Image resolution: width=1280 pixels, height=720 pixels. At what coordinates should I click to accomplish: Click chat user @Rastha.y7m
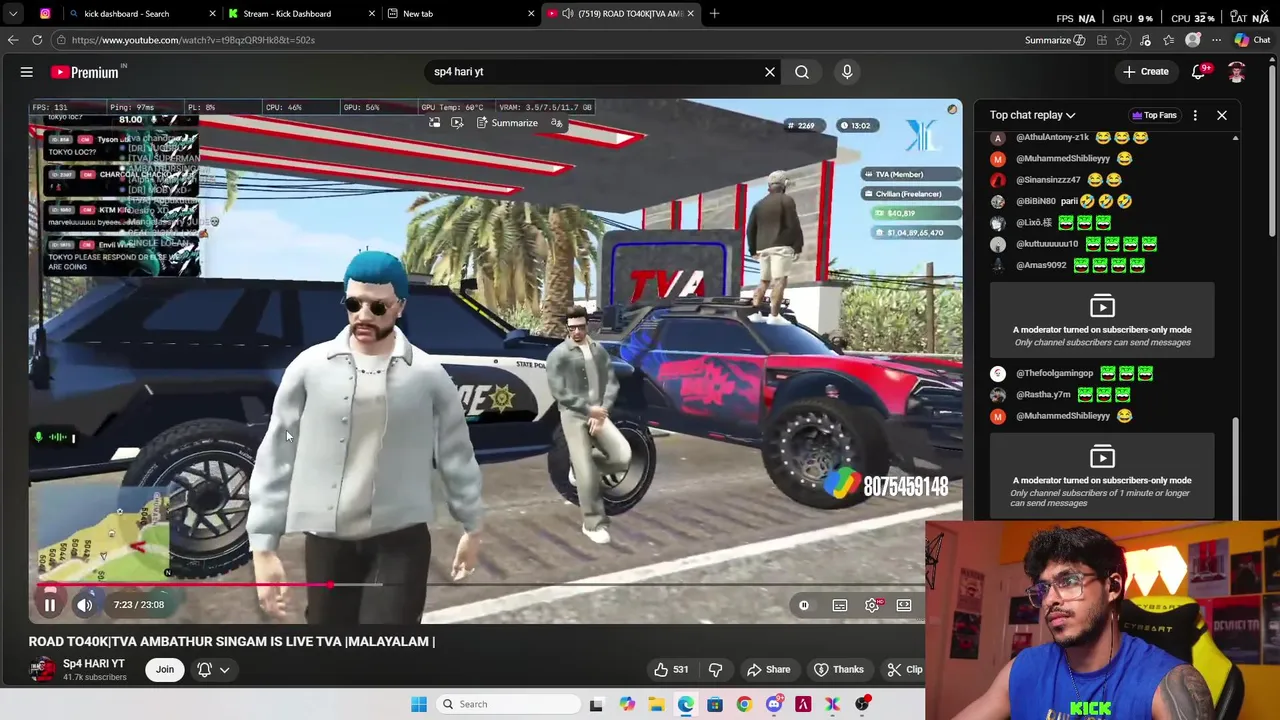[1043, 394]
